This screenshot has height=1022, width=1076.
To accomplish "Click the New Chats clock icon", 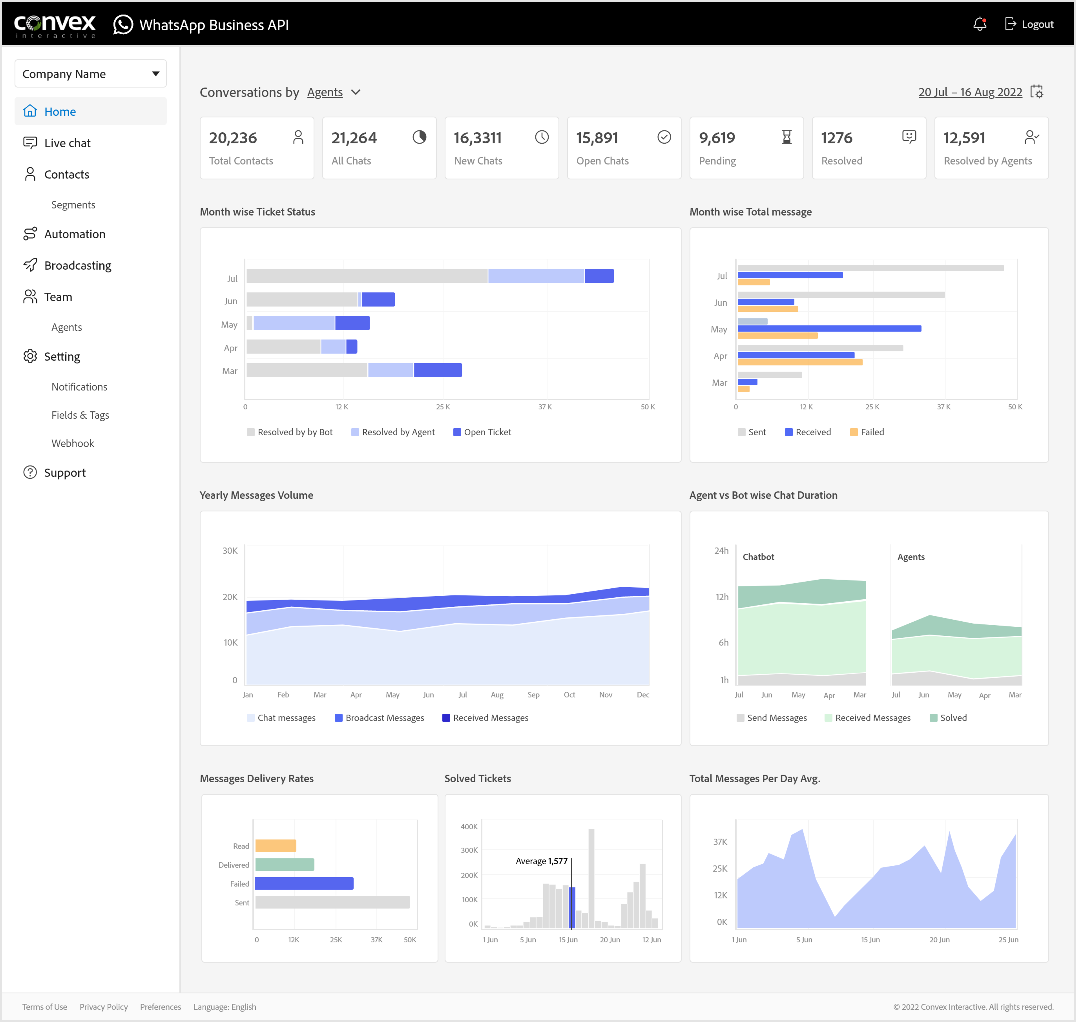I will click(x=542, y=138).
